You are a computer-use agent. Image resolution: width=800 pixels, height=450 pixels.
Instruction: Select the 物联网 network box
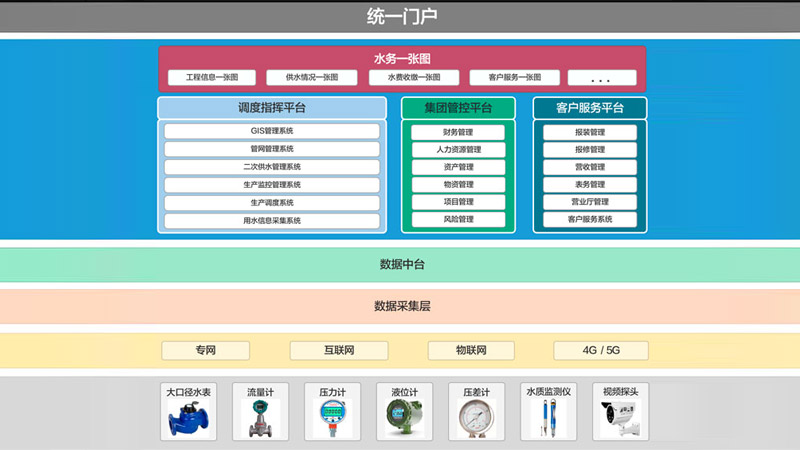(471, 350)
